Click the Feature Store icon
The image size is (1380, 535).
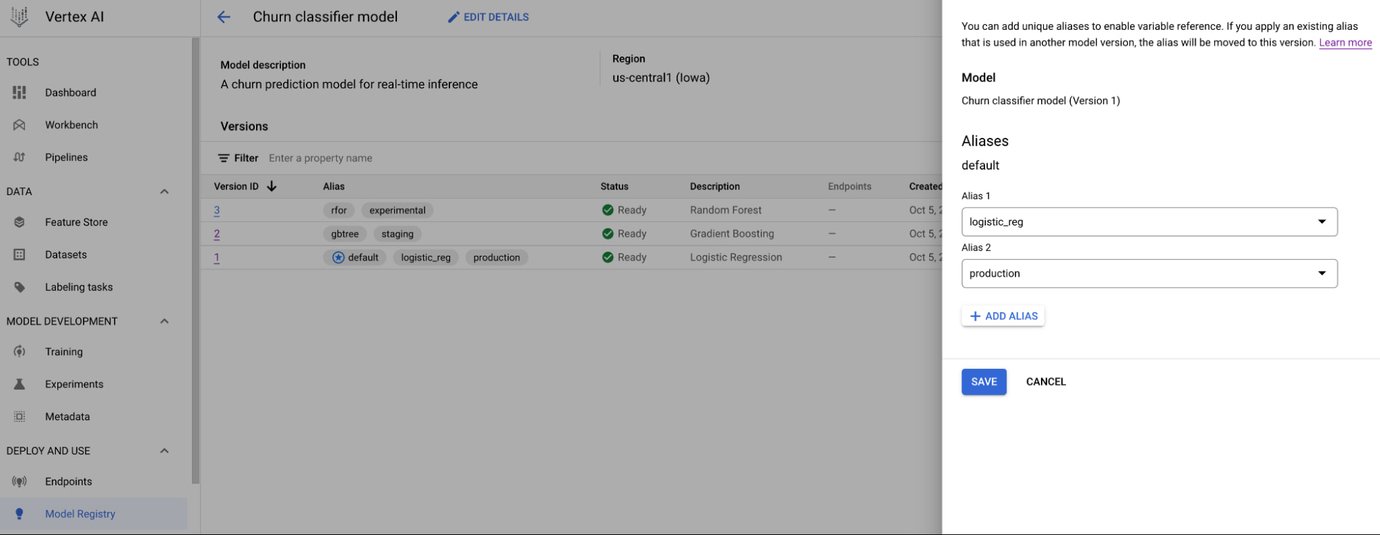tap(19, 222)
